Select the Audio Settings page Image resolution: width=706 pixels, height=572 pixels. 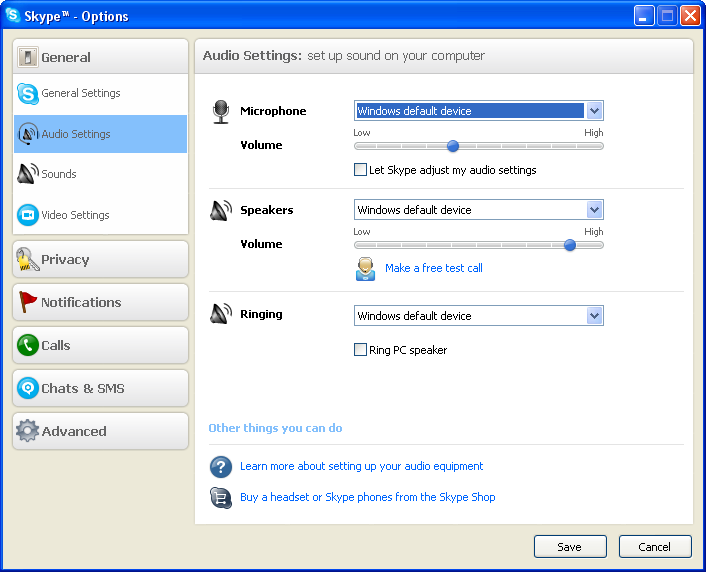point(100,134)
